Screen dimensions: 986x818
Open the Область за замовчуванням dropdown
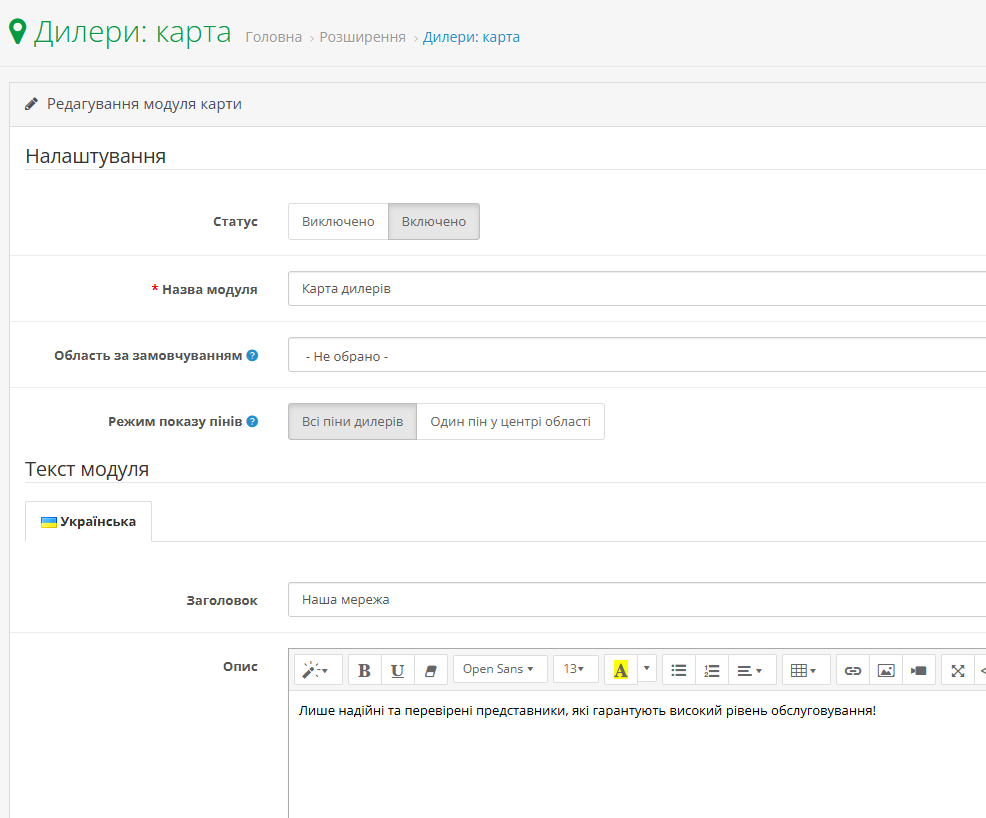637,355
